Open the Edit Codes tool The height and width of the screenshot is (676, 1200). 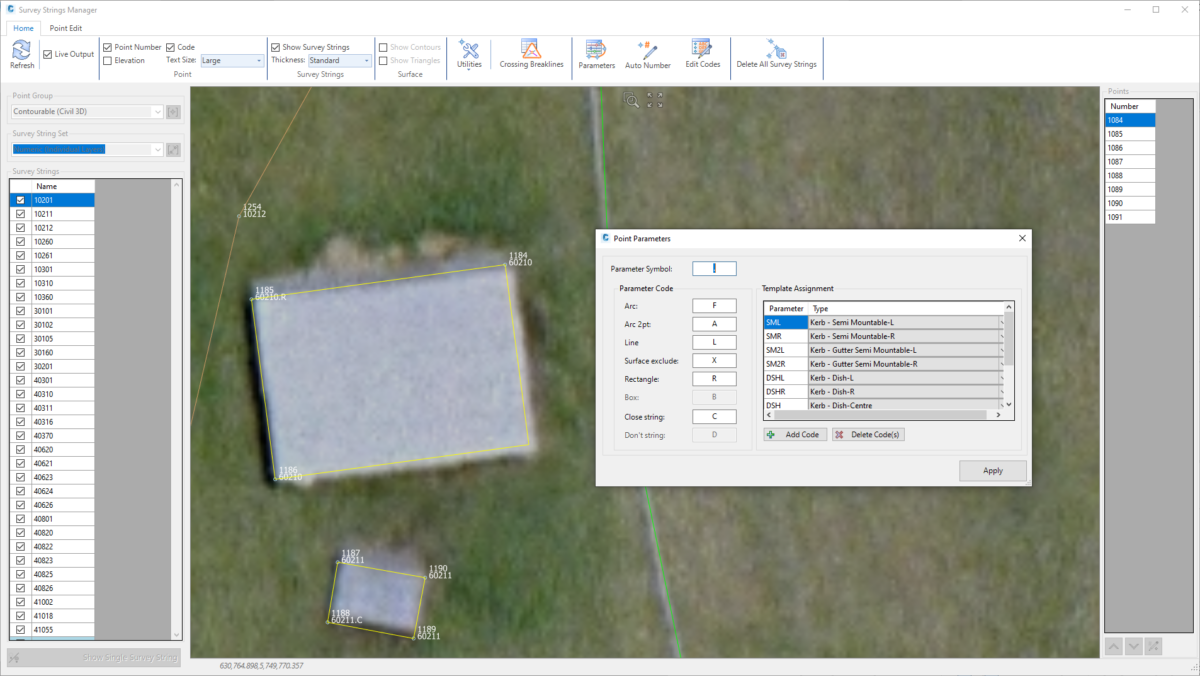[701, 53]
